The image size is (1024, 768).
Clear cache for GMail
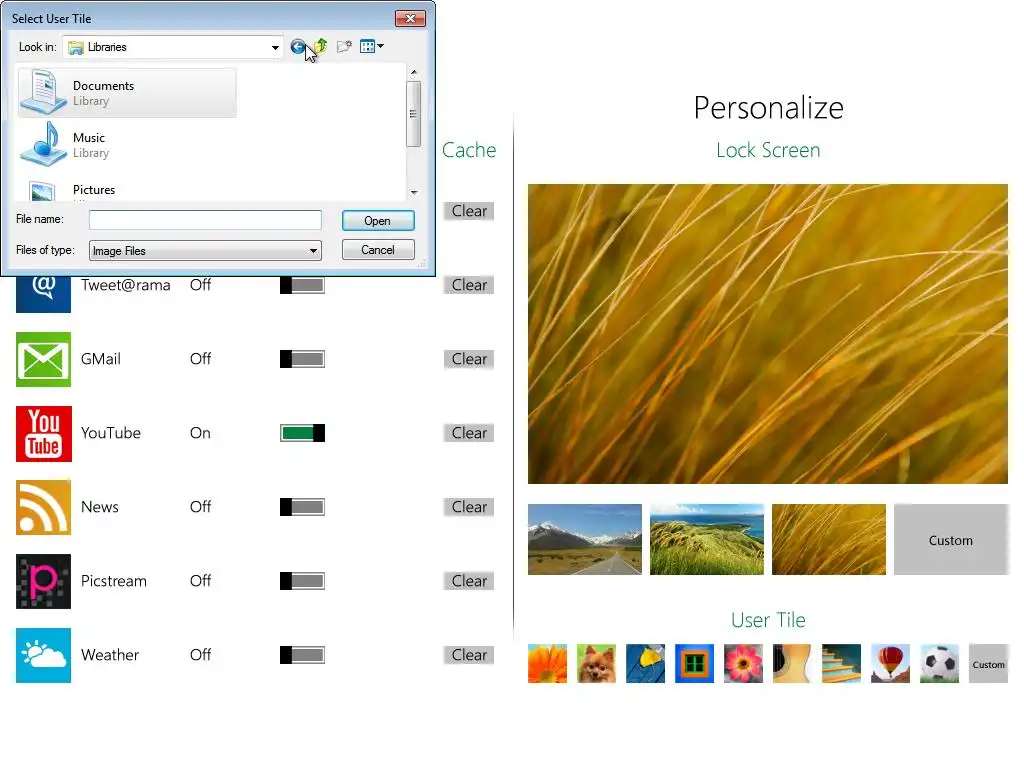(469, 359)
